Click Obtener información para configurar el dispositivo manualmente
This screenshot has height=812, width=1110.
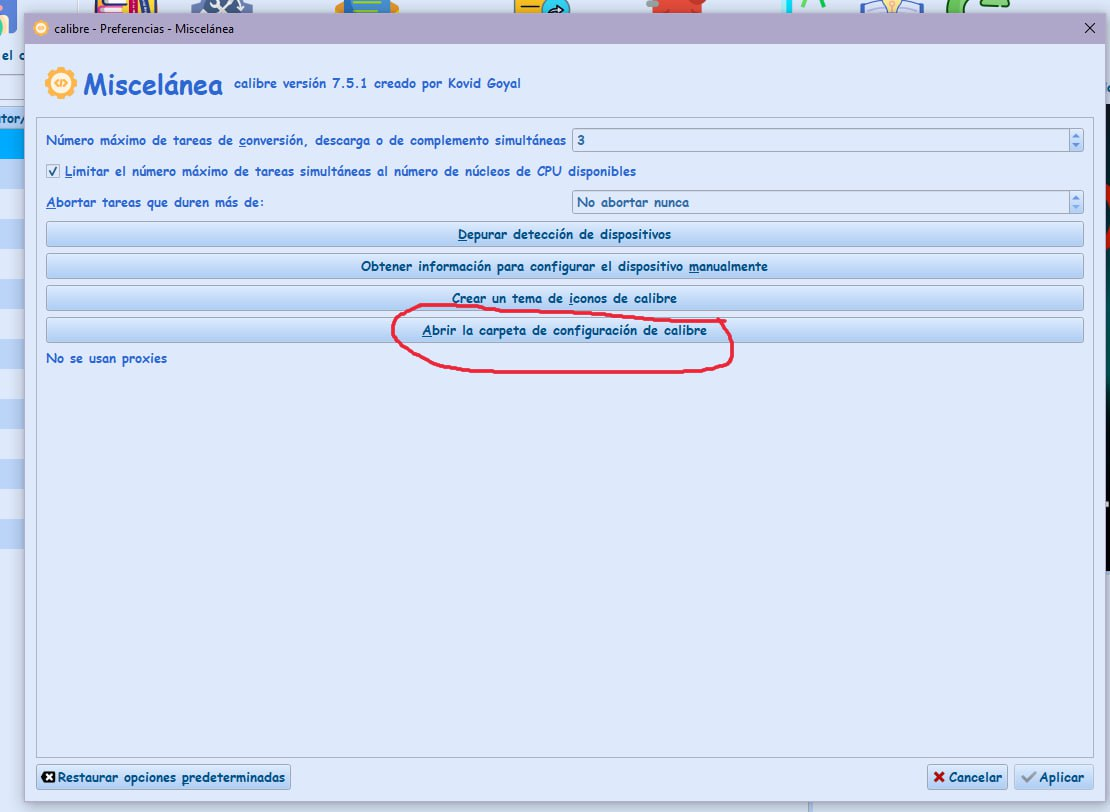coord(564,266)
